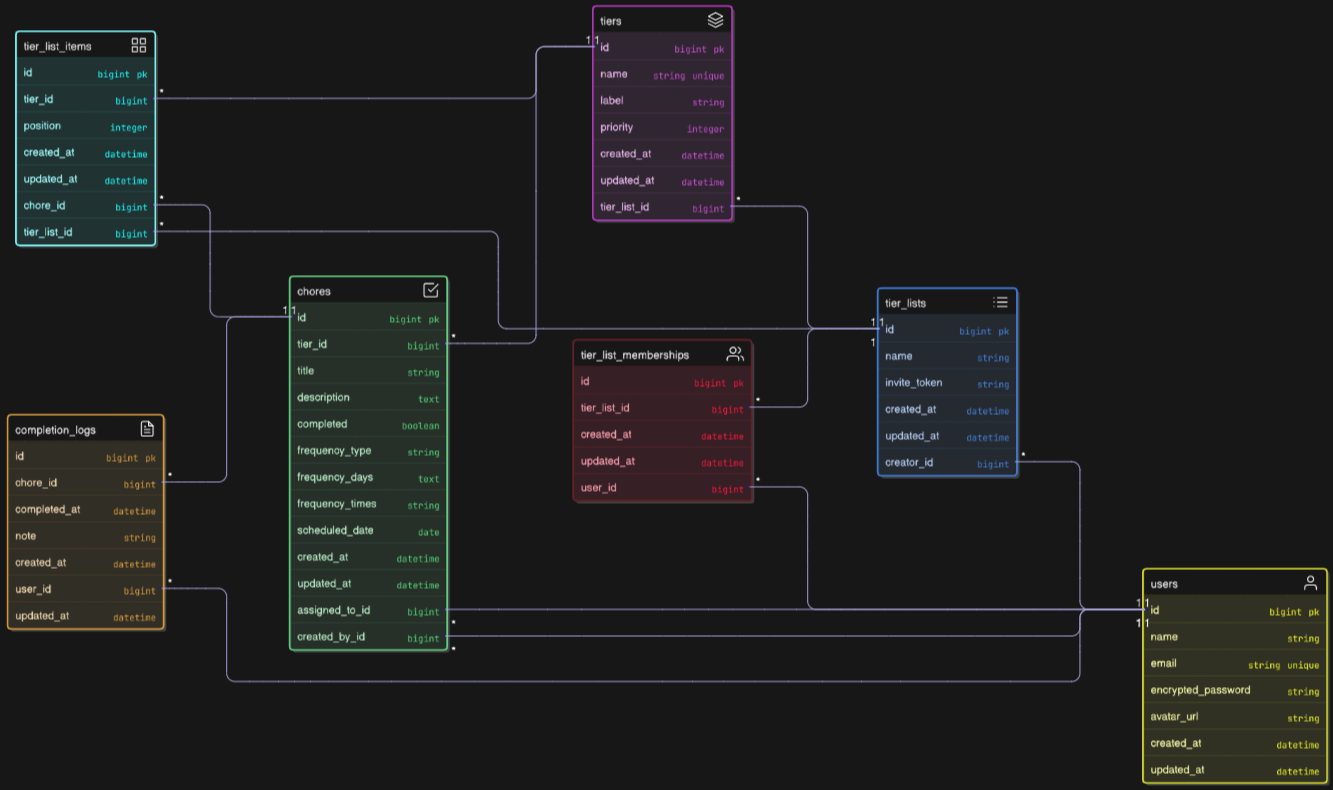Select the completion_logs table title
This screenshot has width=1333, height=790.
click(x=54, y=430)
